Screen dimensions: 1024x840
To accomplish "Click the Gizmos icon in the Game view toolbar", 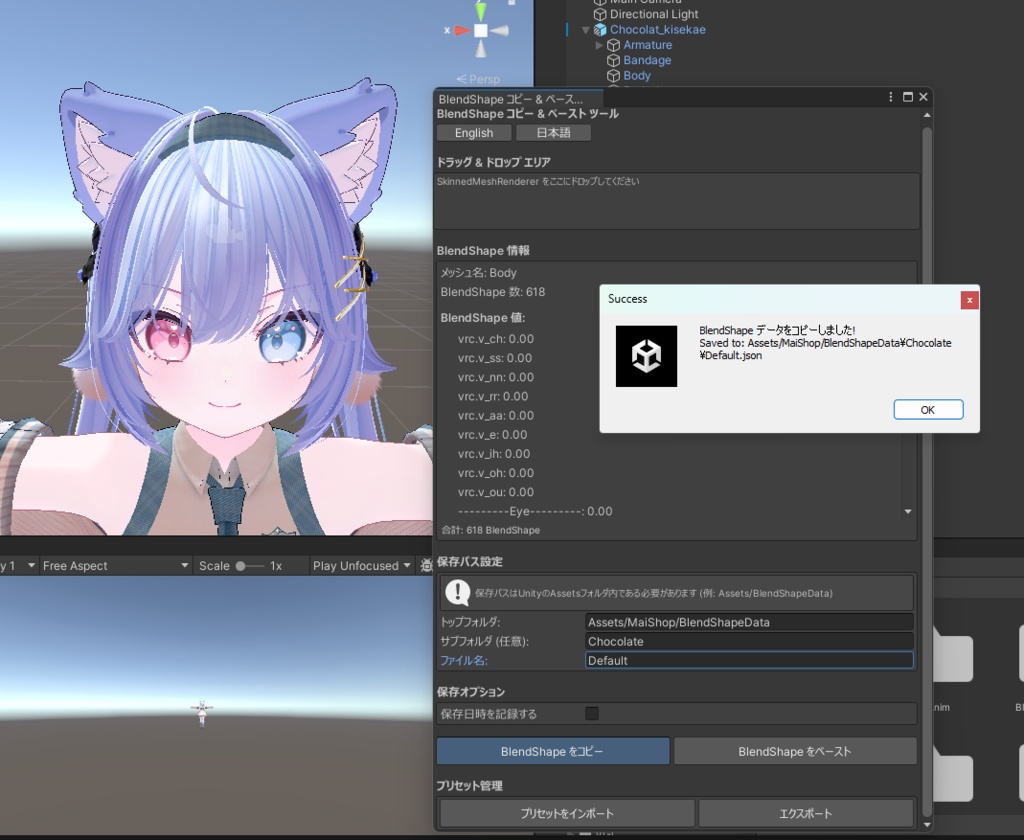I will pos(425,565).
